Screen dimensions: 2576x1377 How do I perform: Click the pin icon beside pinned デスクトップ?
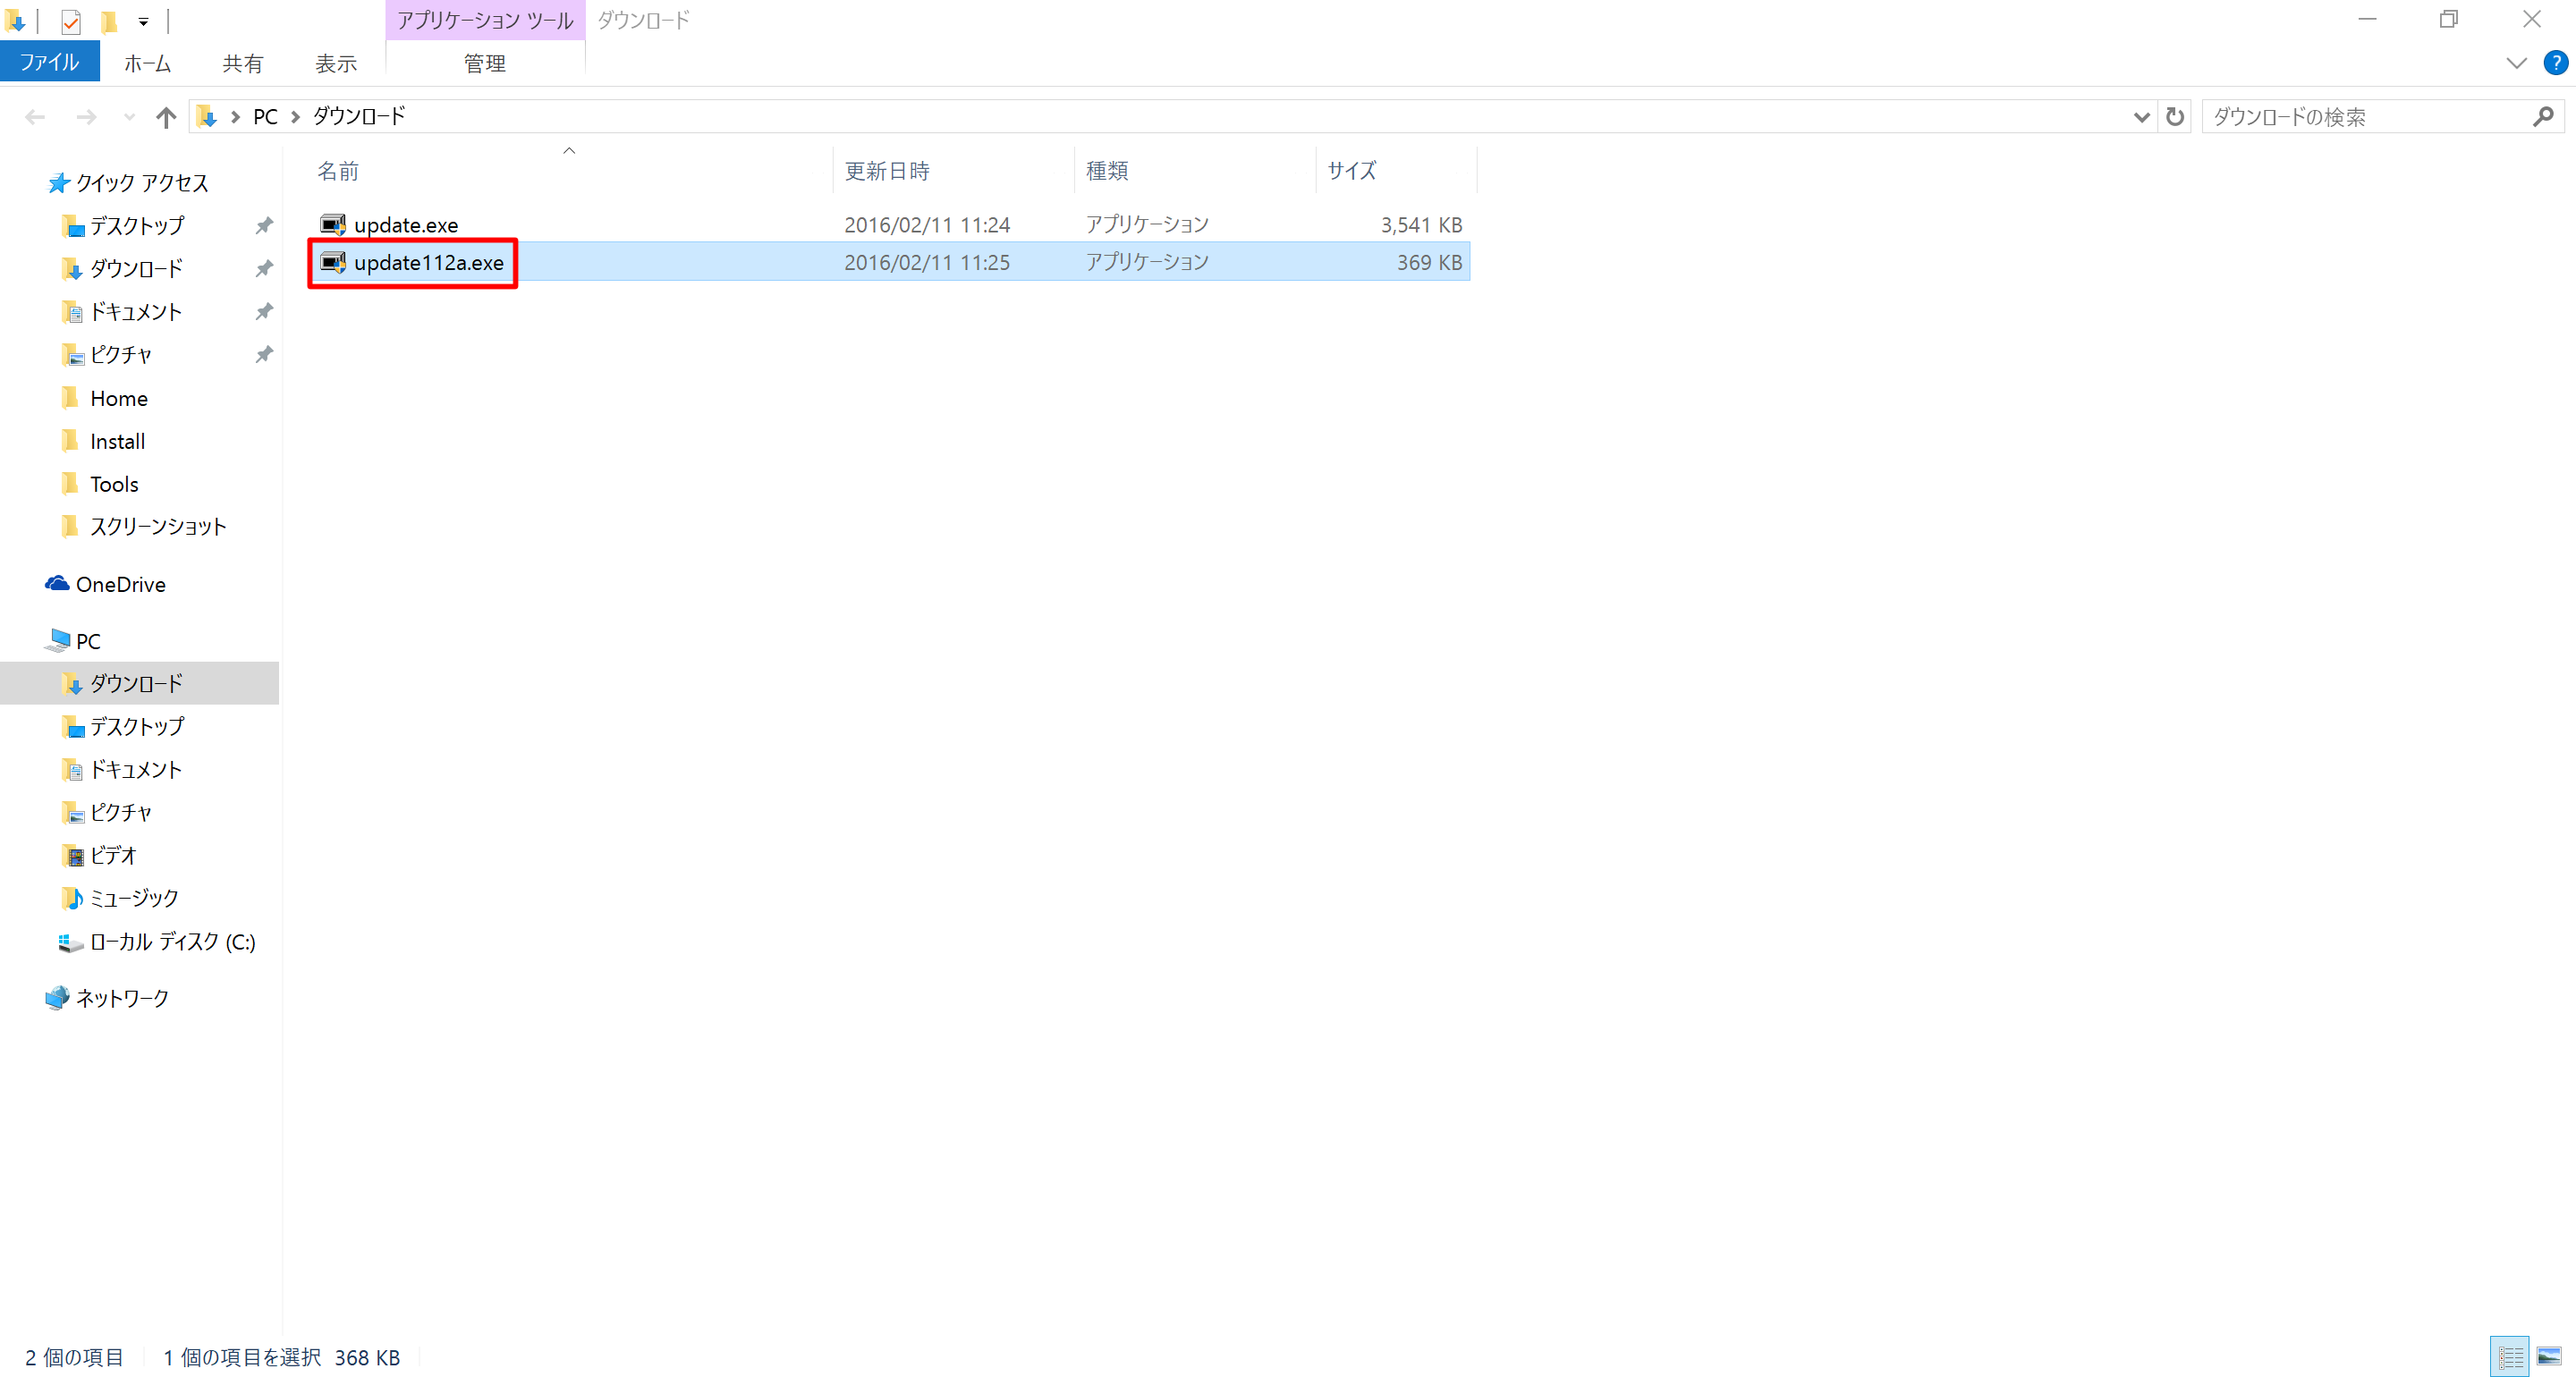(264, 226)
